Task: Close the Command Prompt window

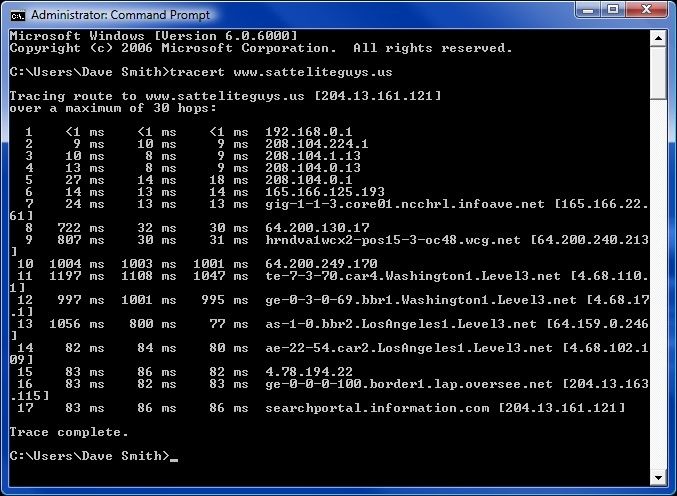Action: pyautogui.click(x=646, y=9)
